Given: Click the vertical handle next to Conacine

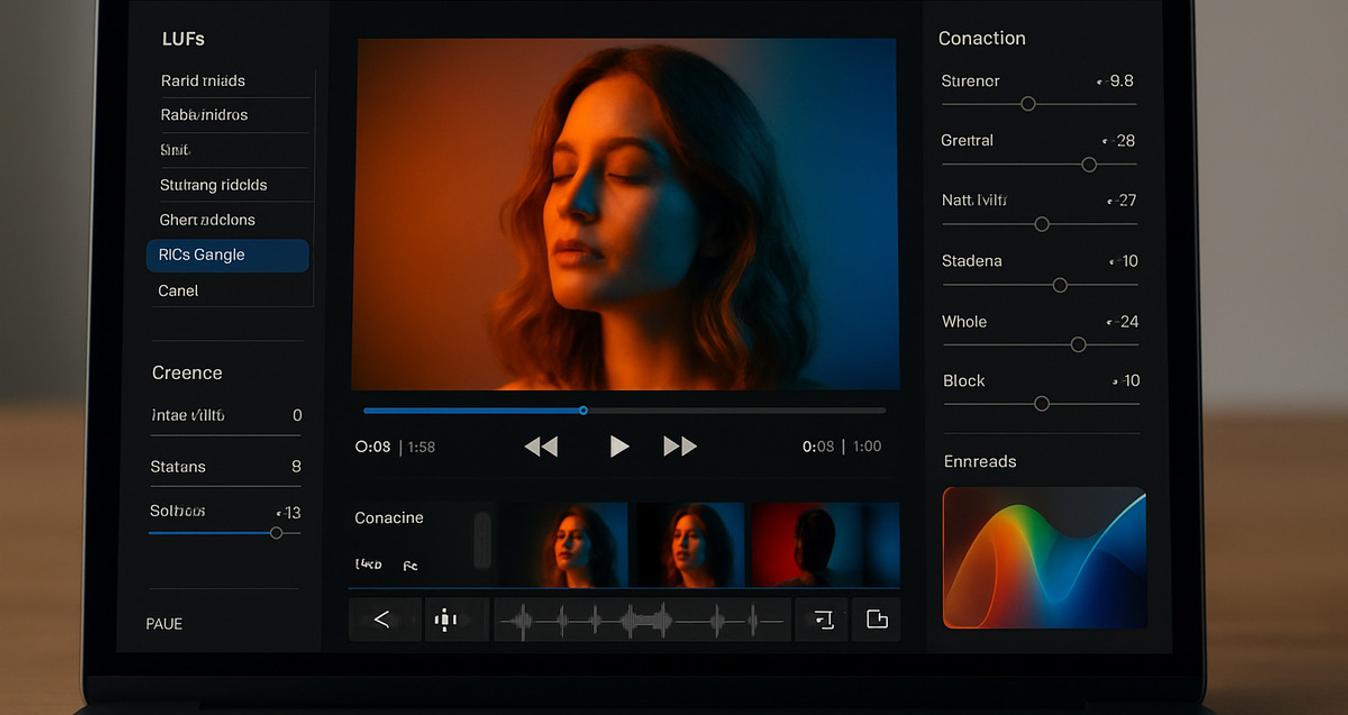Looking at the screenshot, I should tap(482, 541).
